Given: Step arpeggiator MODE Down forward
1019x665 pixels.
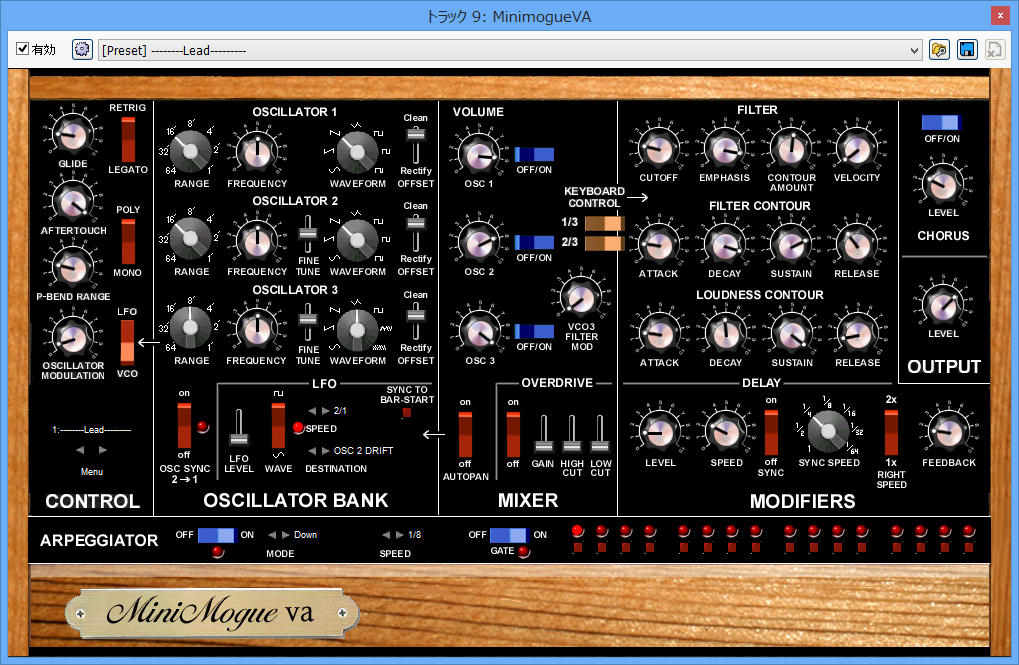Looking at the screenshot, I should tap(285, 535).
